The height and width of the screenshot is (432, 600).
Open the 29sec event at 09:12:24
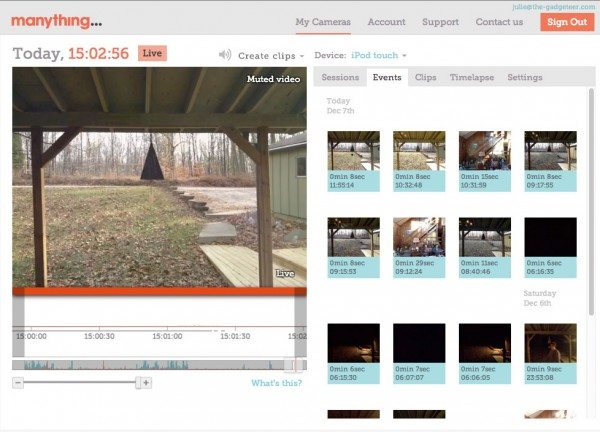pyautogui.click(x=419, y=248)
